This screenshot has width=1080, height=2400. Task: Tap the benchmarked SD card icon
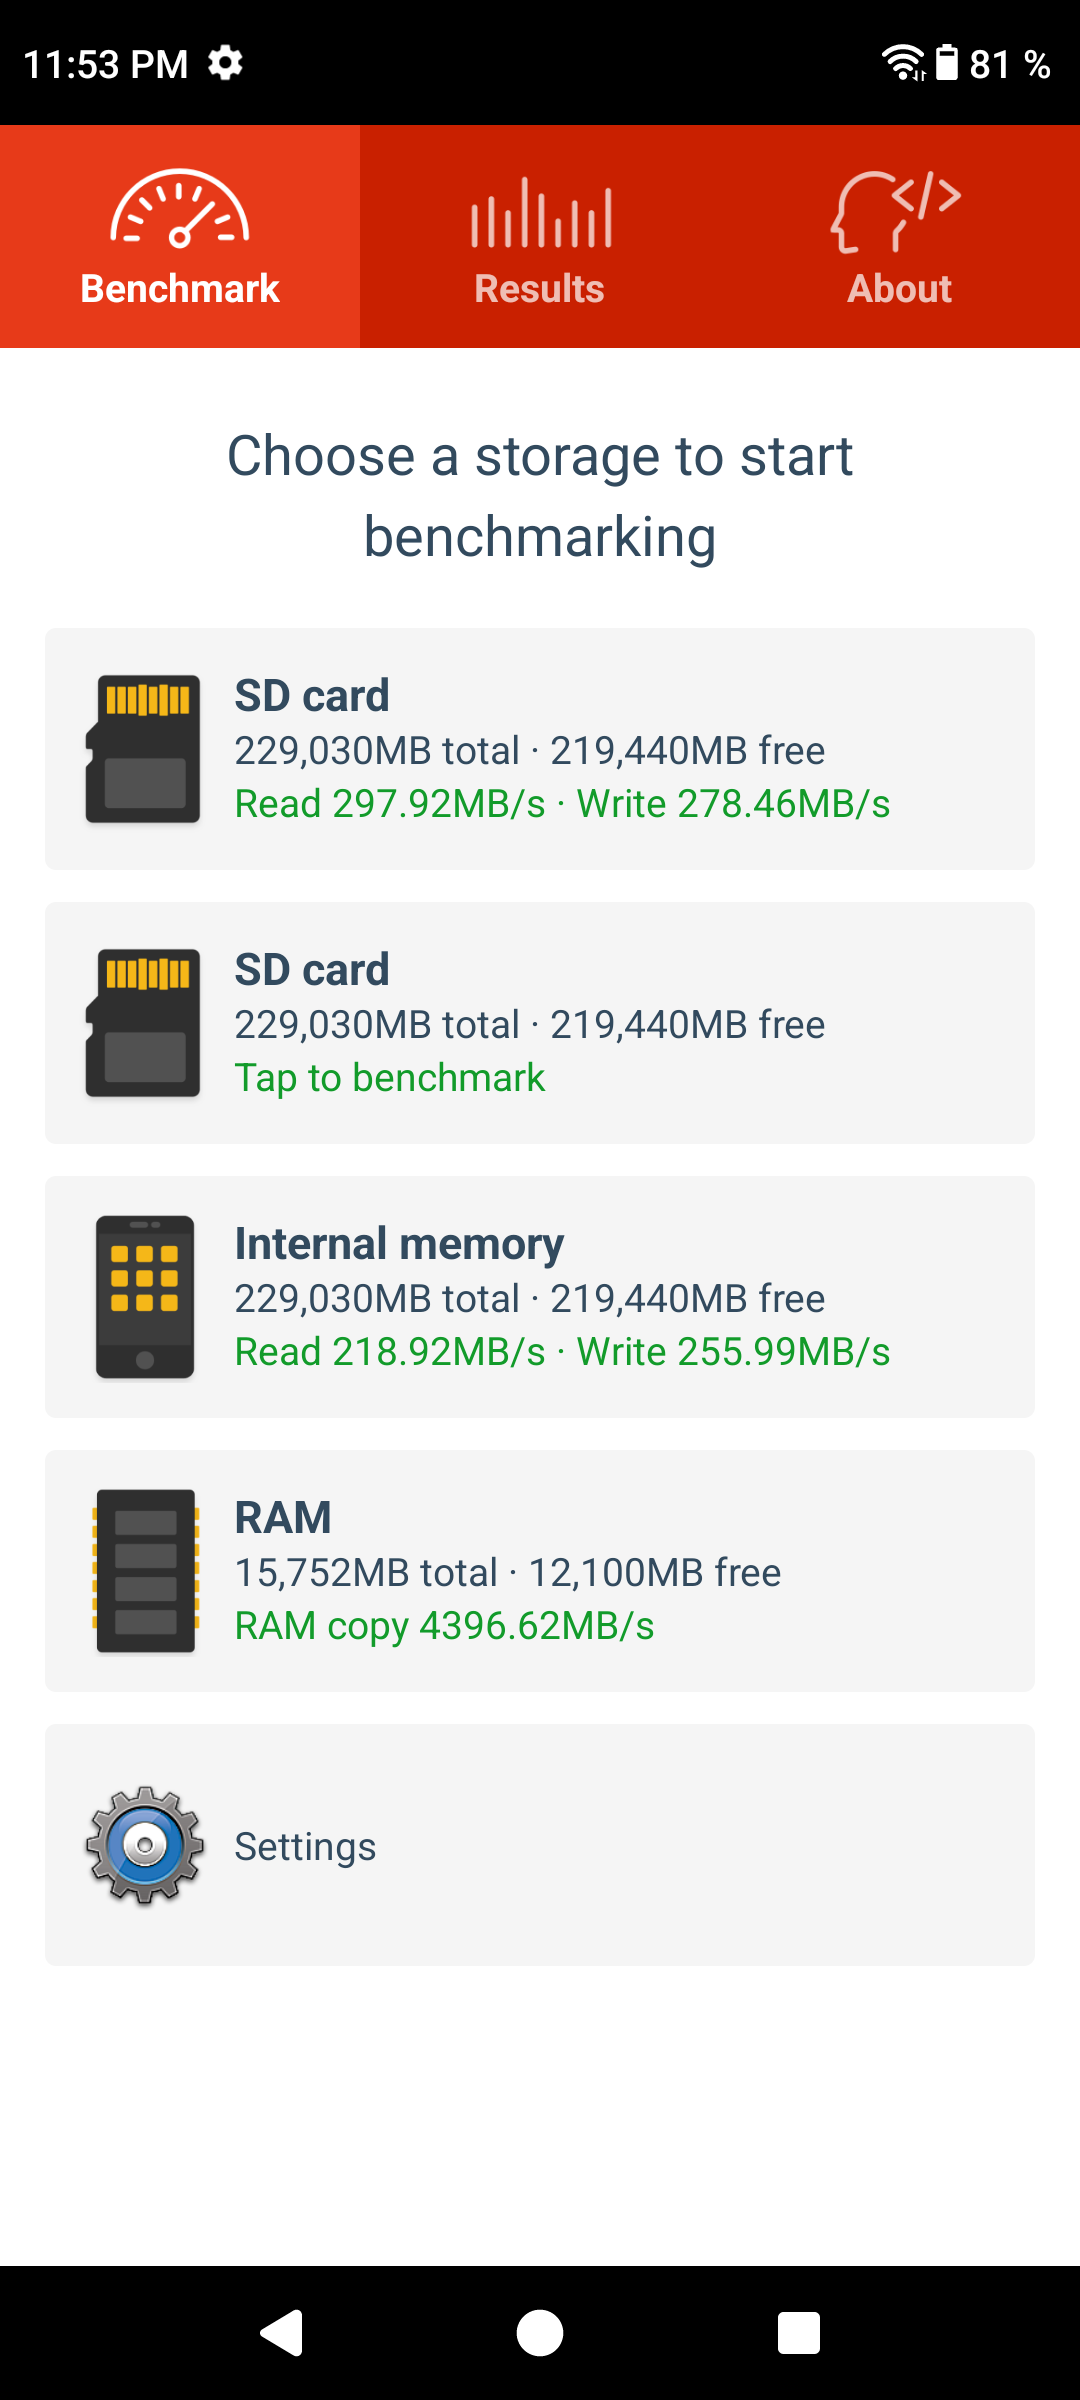coord(144,749)
